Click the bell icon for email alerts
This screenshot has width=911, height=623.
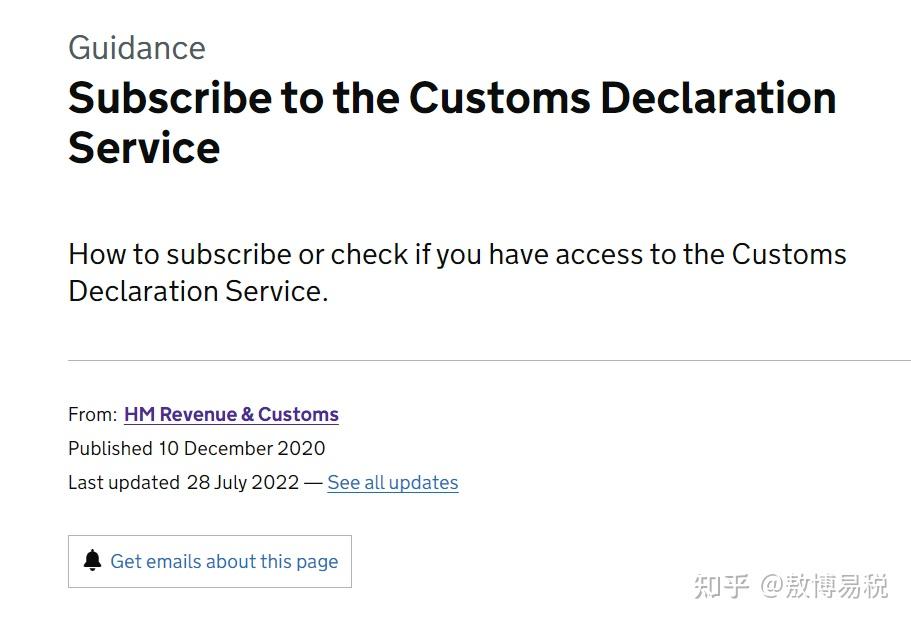click(93, 561)
